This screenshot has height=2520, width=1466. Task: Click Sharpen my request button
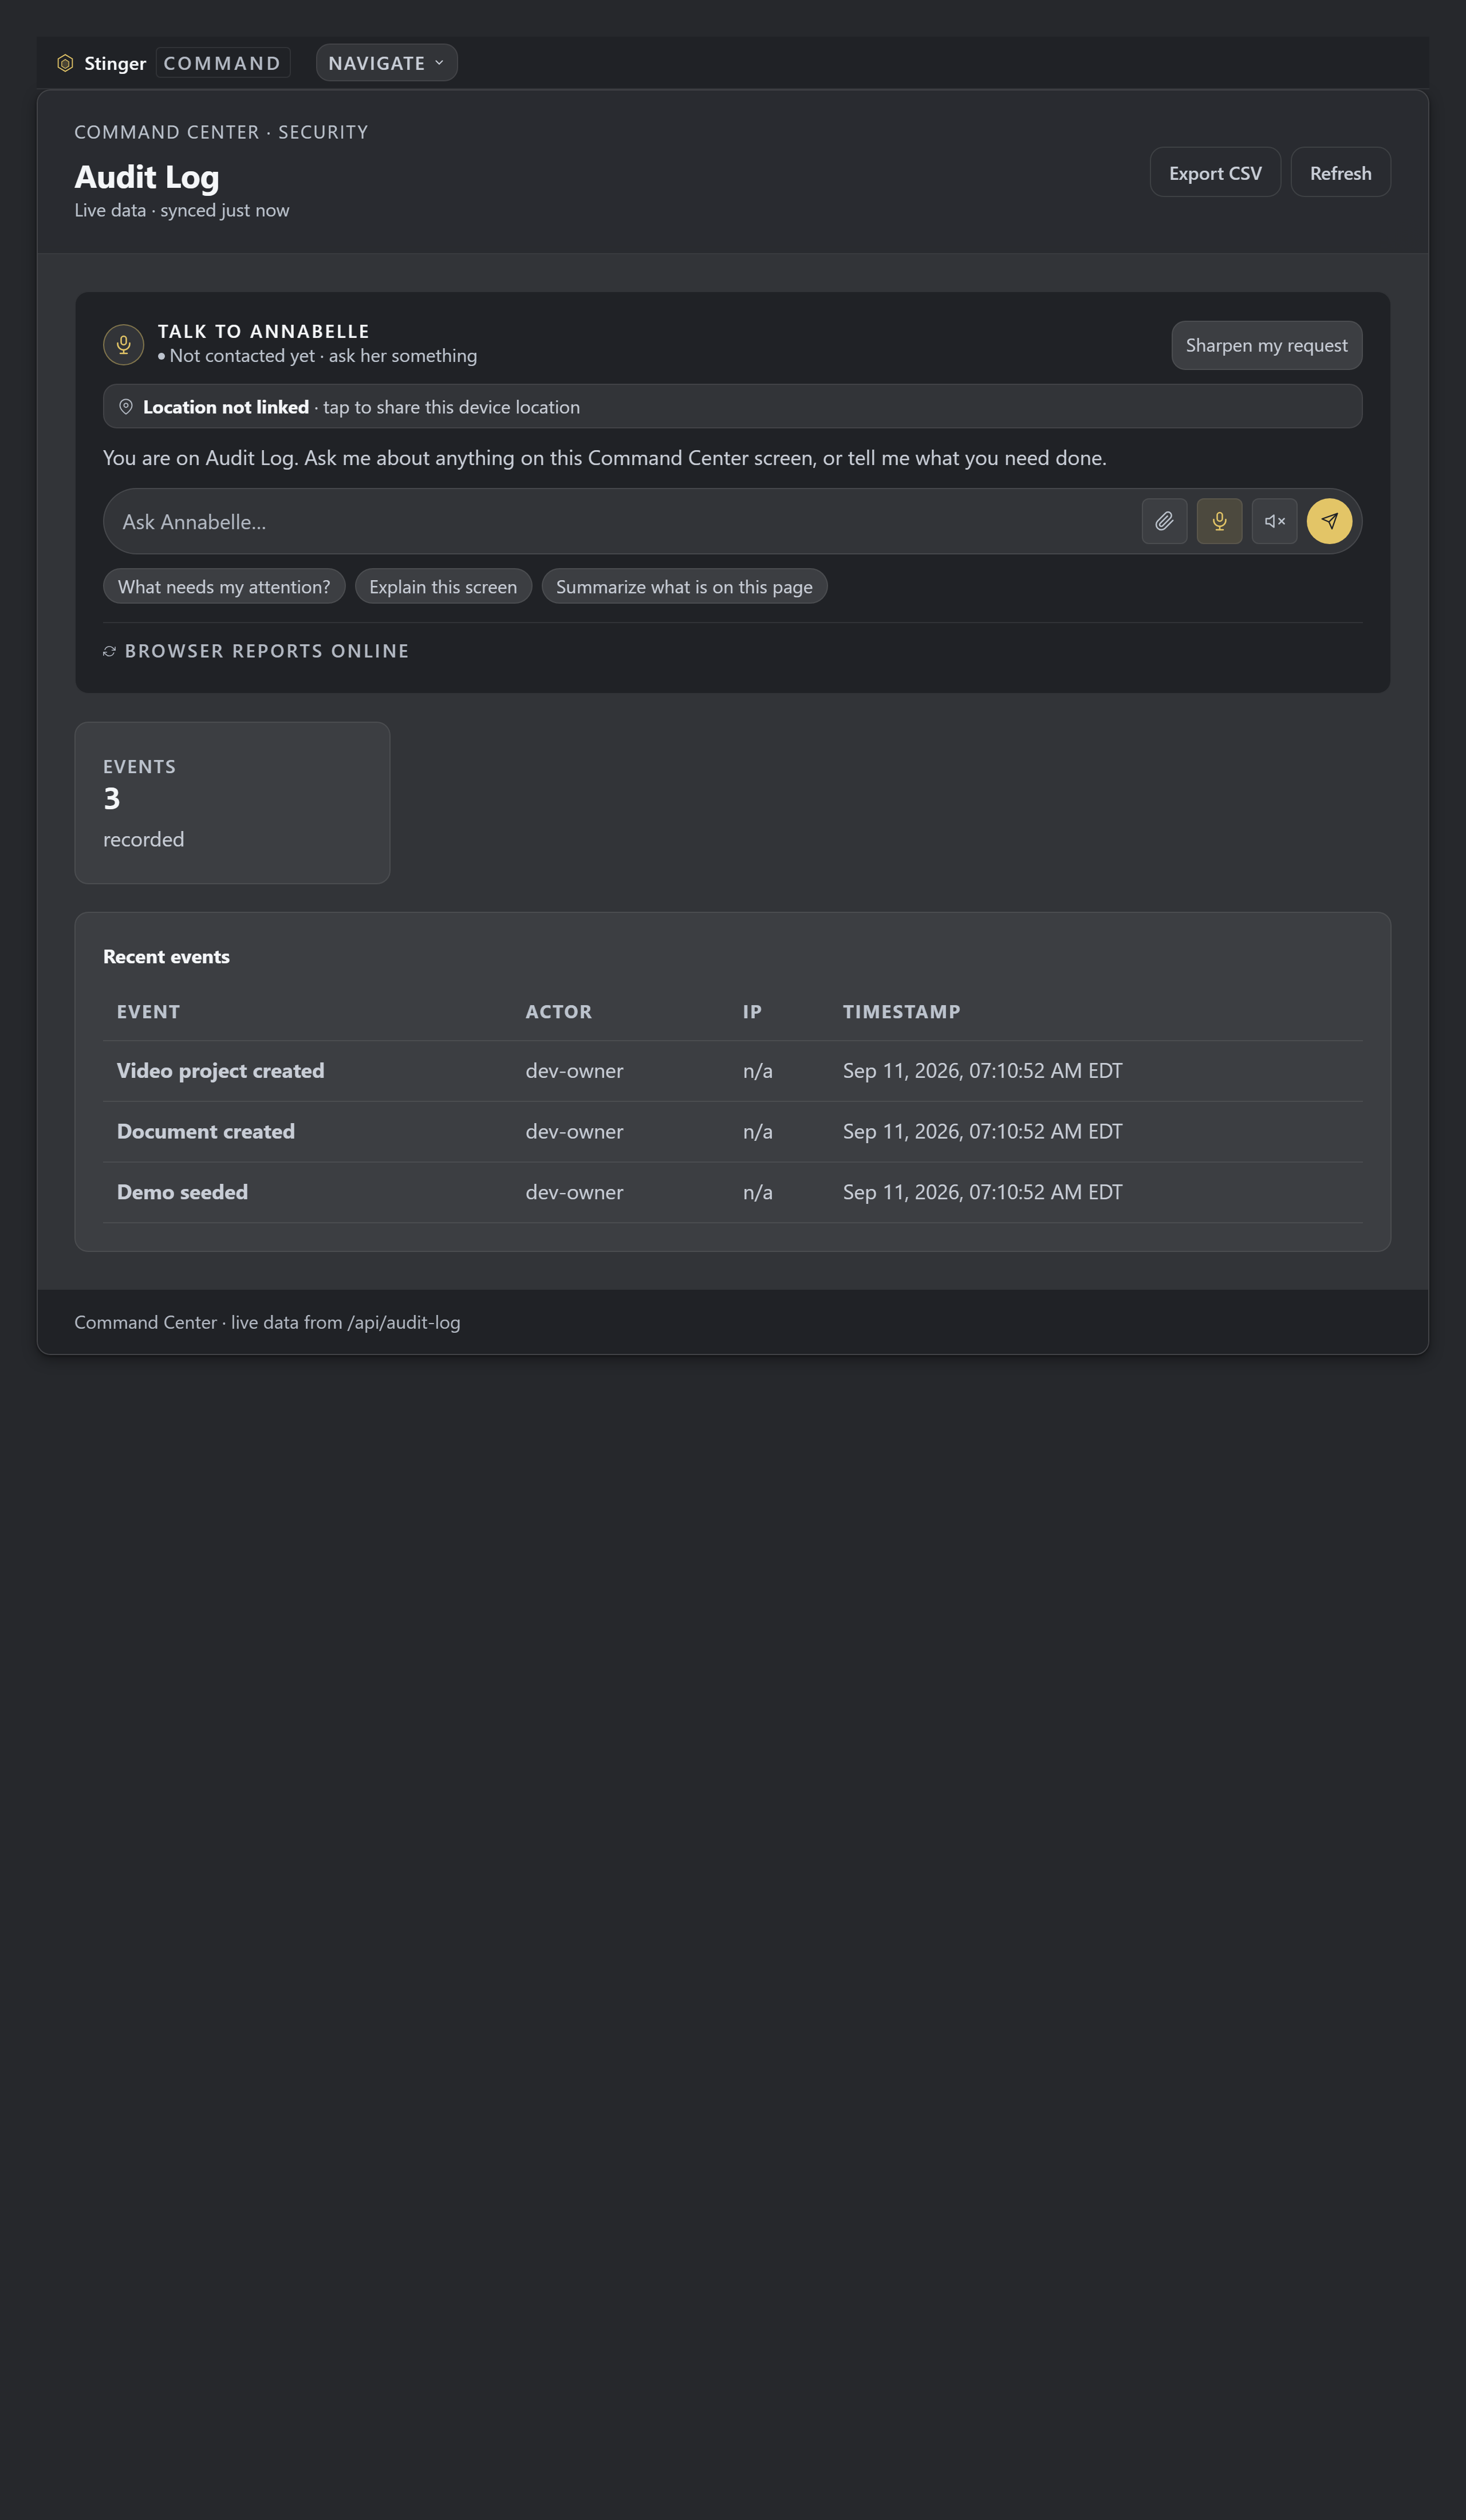(x=1266, y=345)
